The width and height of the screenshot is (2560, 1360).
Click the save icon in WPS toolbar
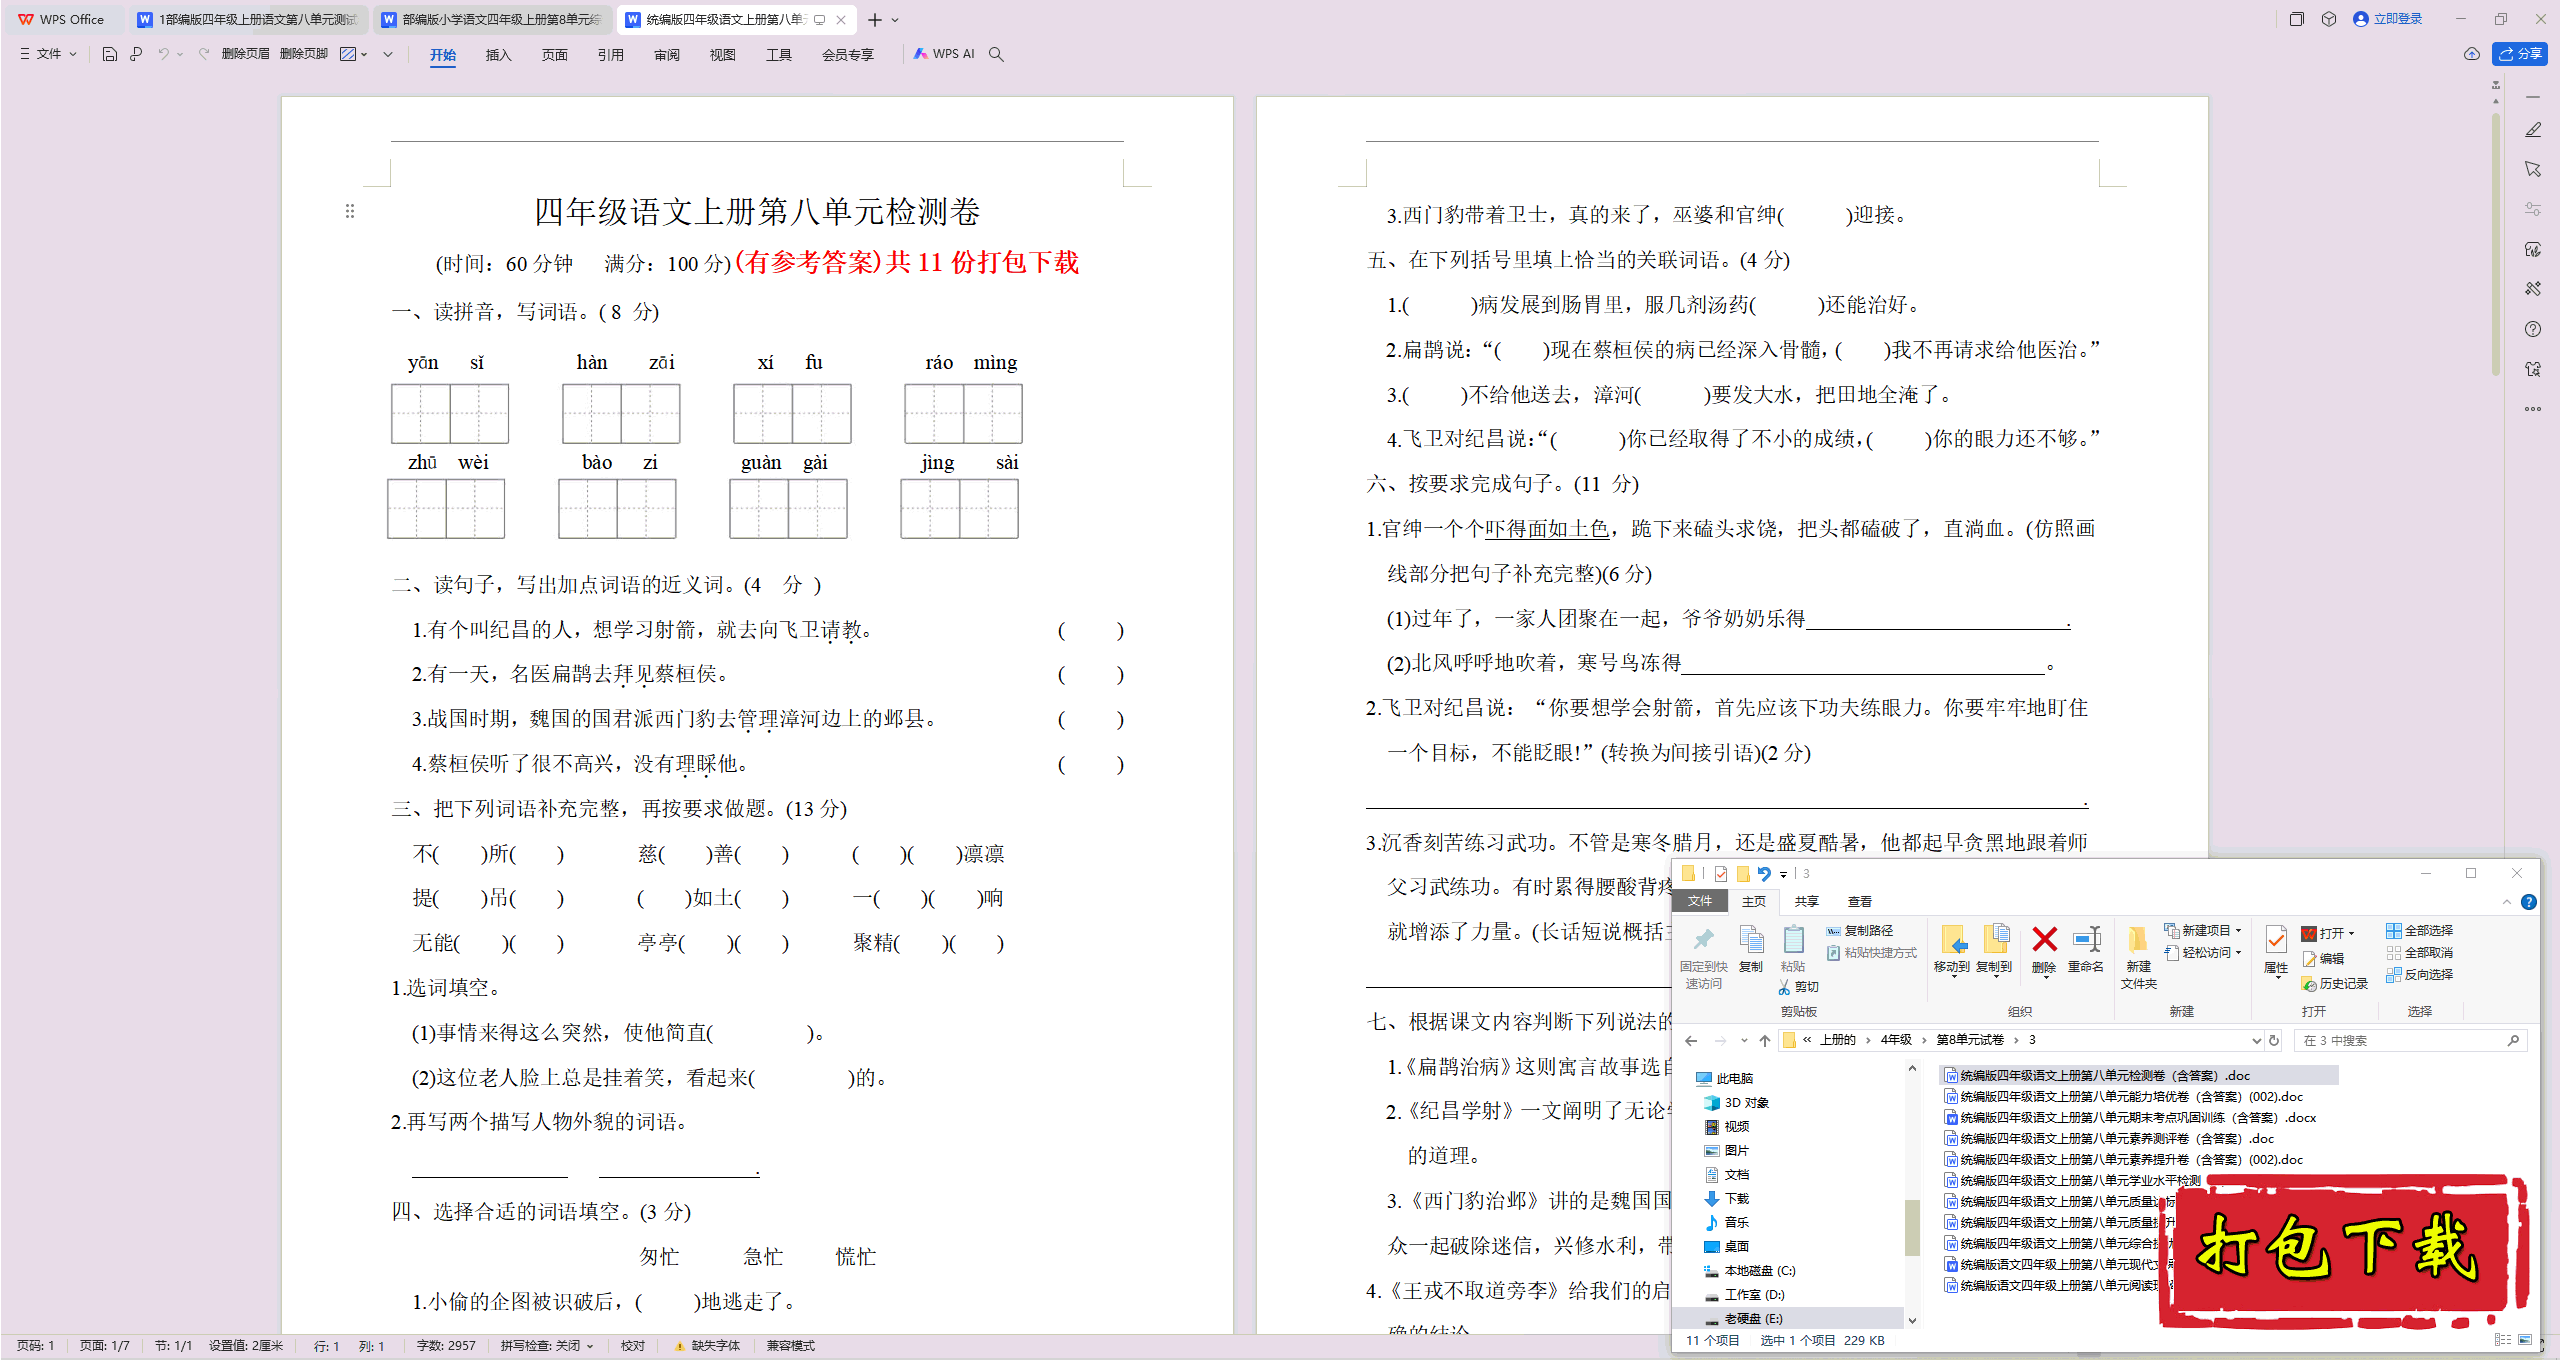click(110, 54)
